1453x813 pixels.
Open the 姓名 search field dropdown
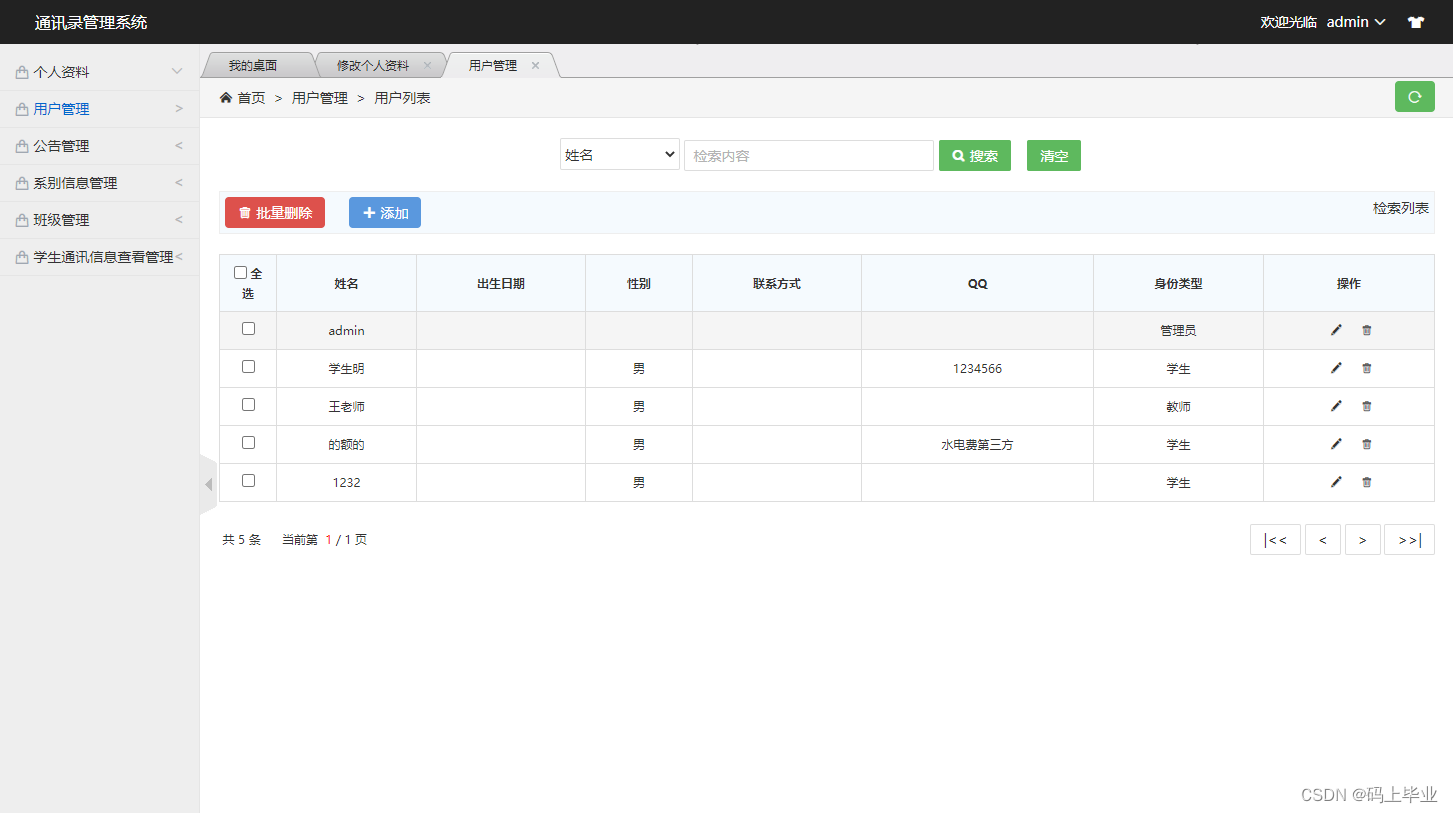pos(619,155)
